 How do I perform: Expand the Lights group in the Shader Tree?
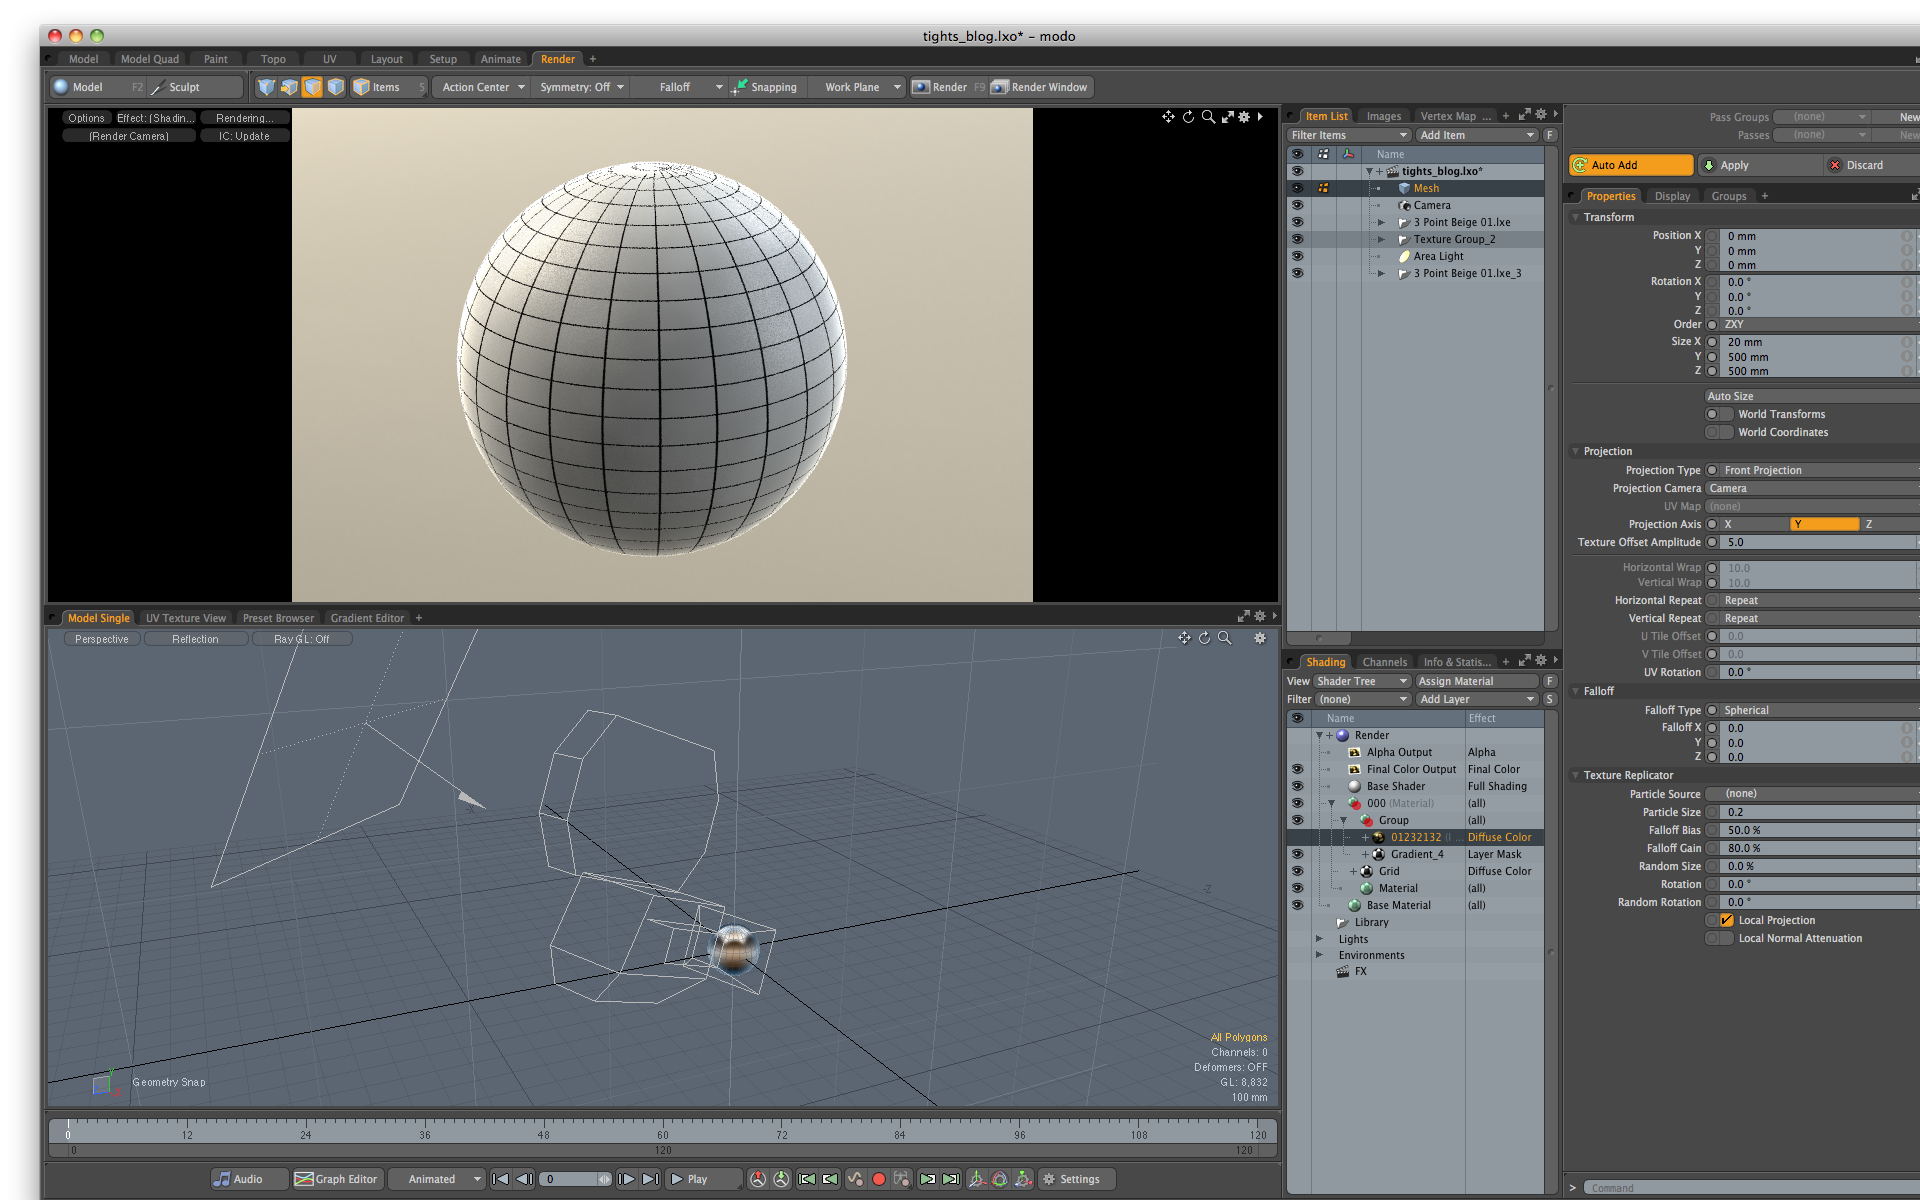point(1319,939)
